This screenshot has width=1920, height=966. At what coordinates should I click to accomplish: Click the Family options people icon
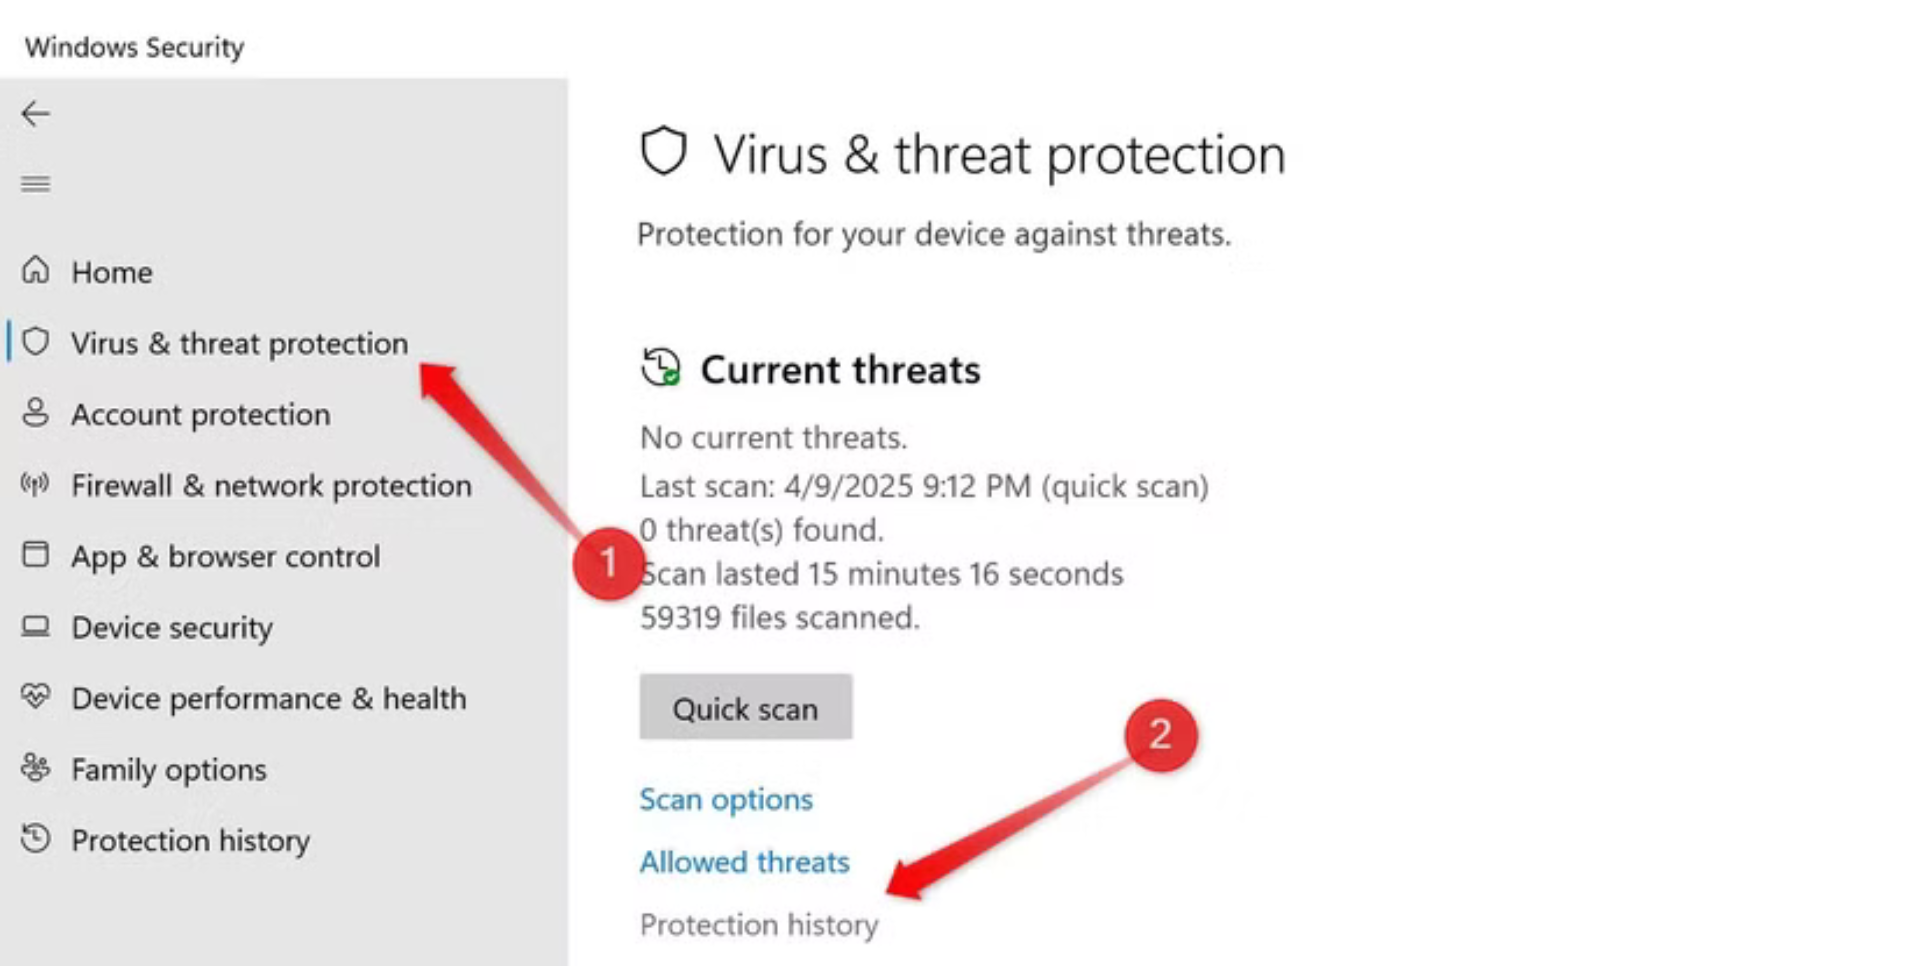click(36, 768)
